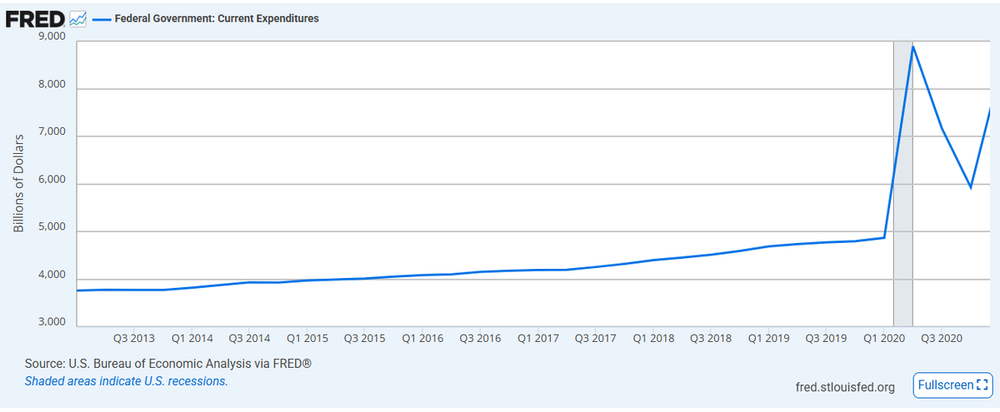Select the Q1 2020 x-axis label
The image size is (1000, 412).
(x=883, y=339)
